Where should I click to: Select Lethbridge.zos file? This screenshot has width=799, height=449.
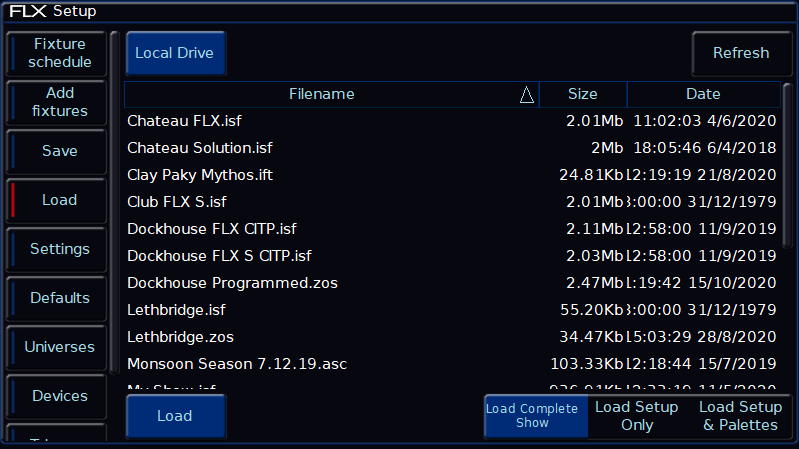451,337
